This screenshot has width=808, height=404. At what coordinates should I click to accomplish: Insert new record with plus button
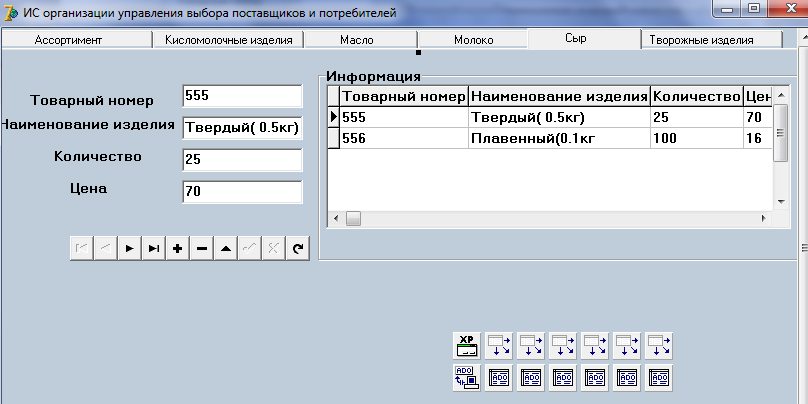tap(178, 248)
